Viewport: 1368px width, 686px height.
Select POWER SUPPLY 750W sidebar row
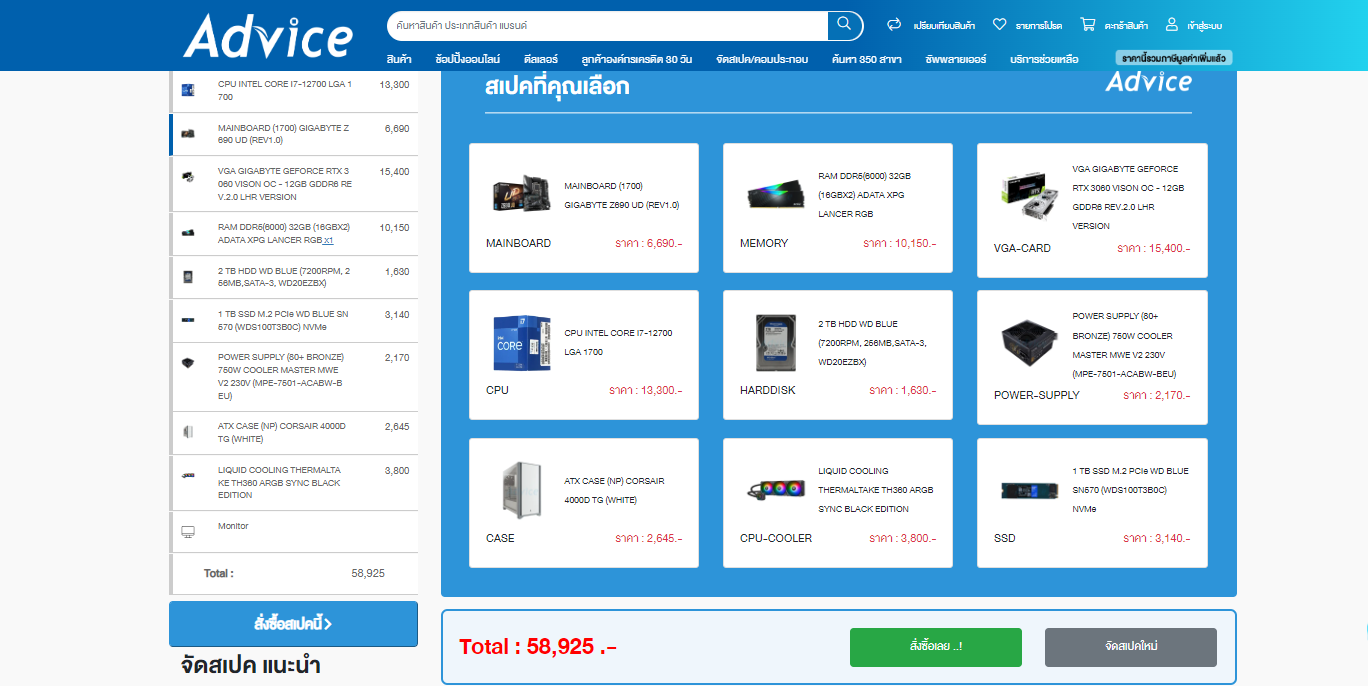pyautogui.click(x=294, y=376)
